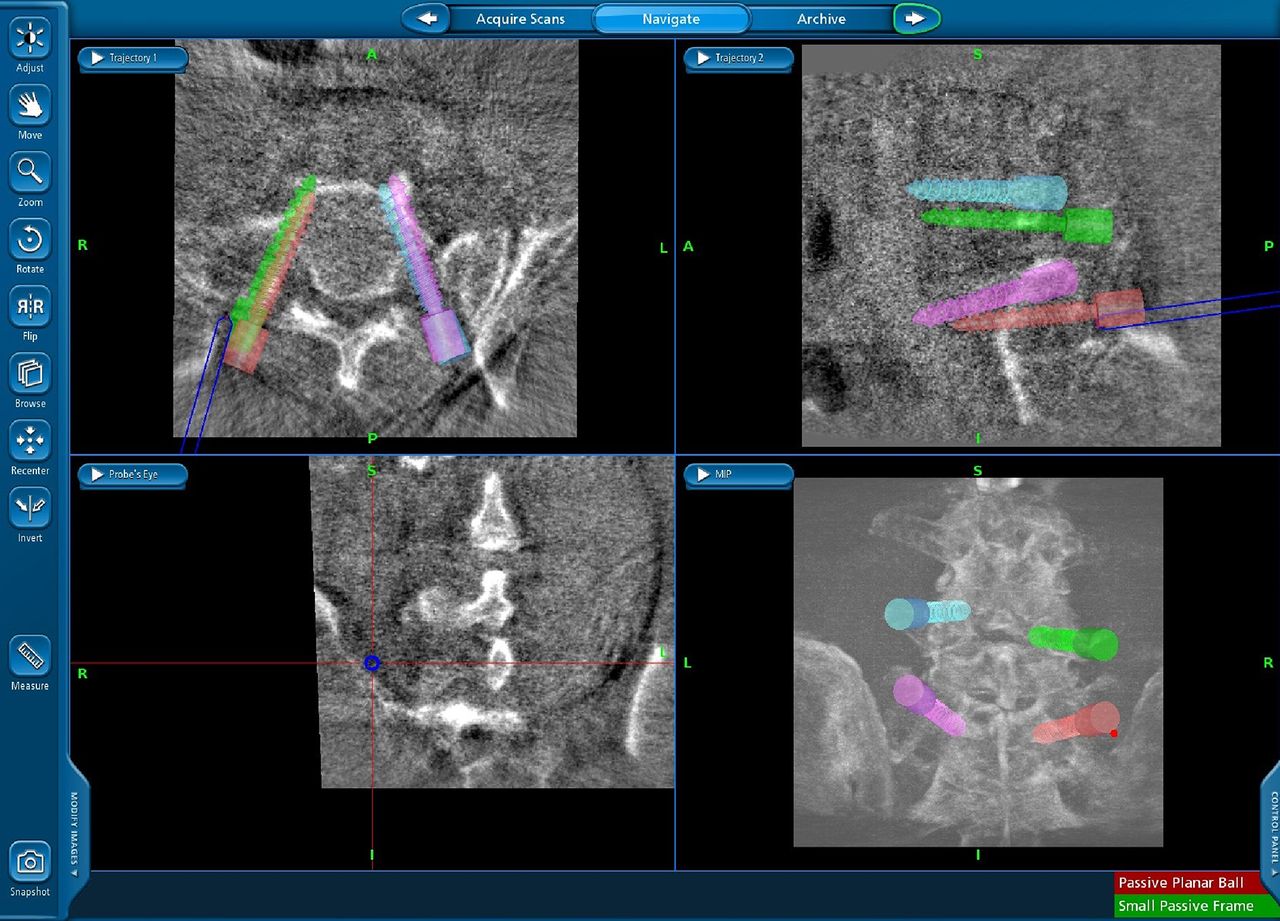Click the cyan screw in Trajectory 2 view
This screenshot has height=921, width=1280.
click(987, 191)
